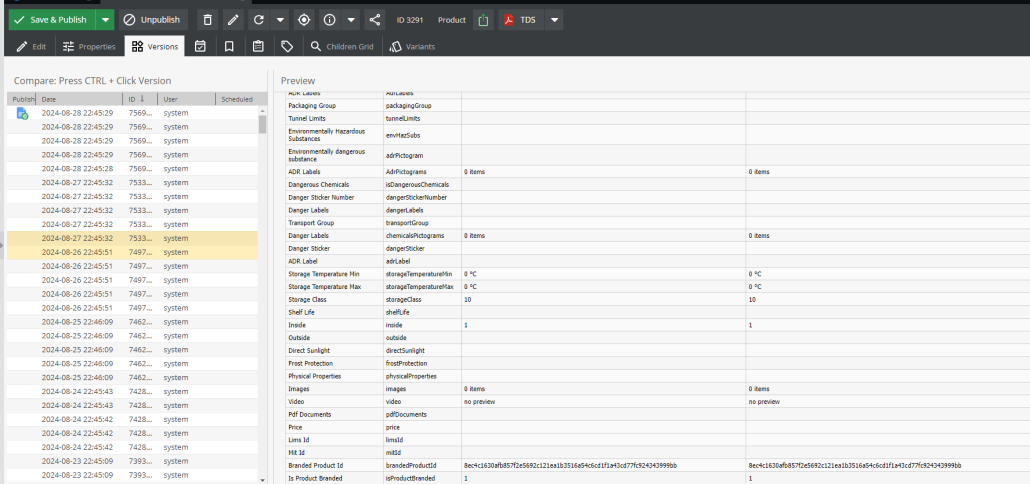Image resolution: width=1030 pixels, height=484 pixels.
Task: Click the Unpublish button
Action: pyautogui.click(x=152, y=20)
